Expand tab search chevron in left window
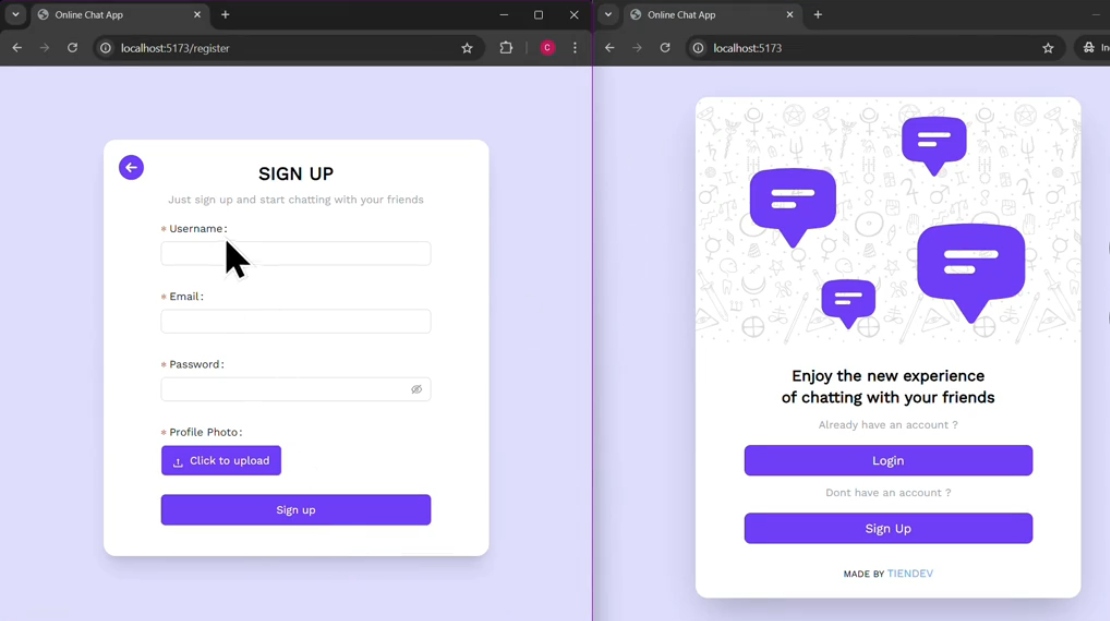 (x=16, y=15)
